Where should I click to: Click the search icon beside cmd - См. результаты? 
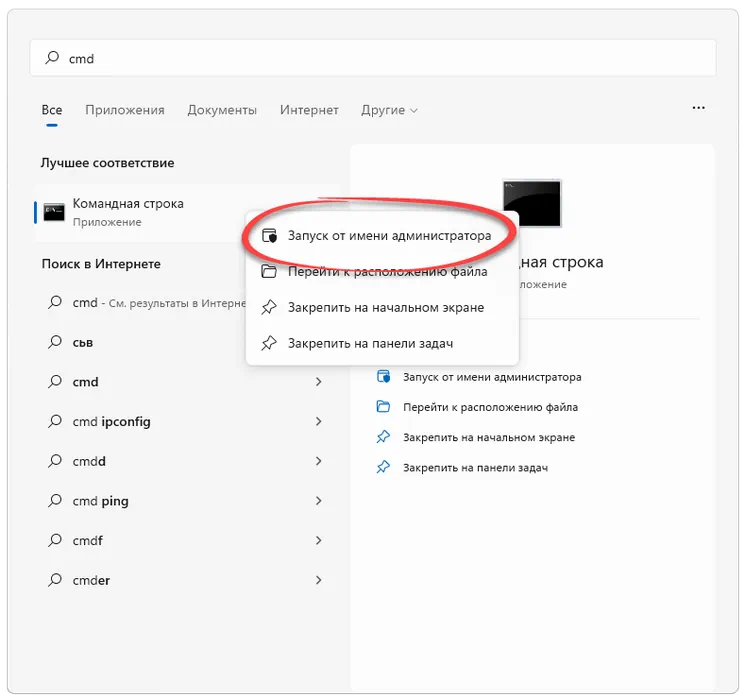55,302
